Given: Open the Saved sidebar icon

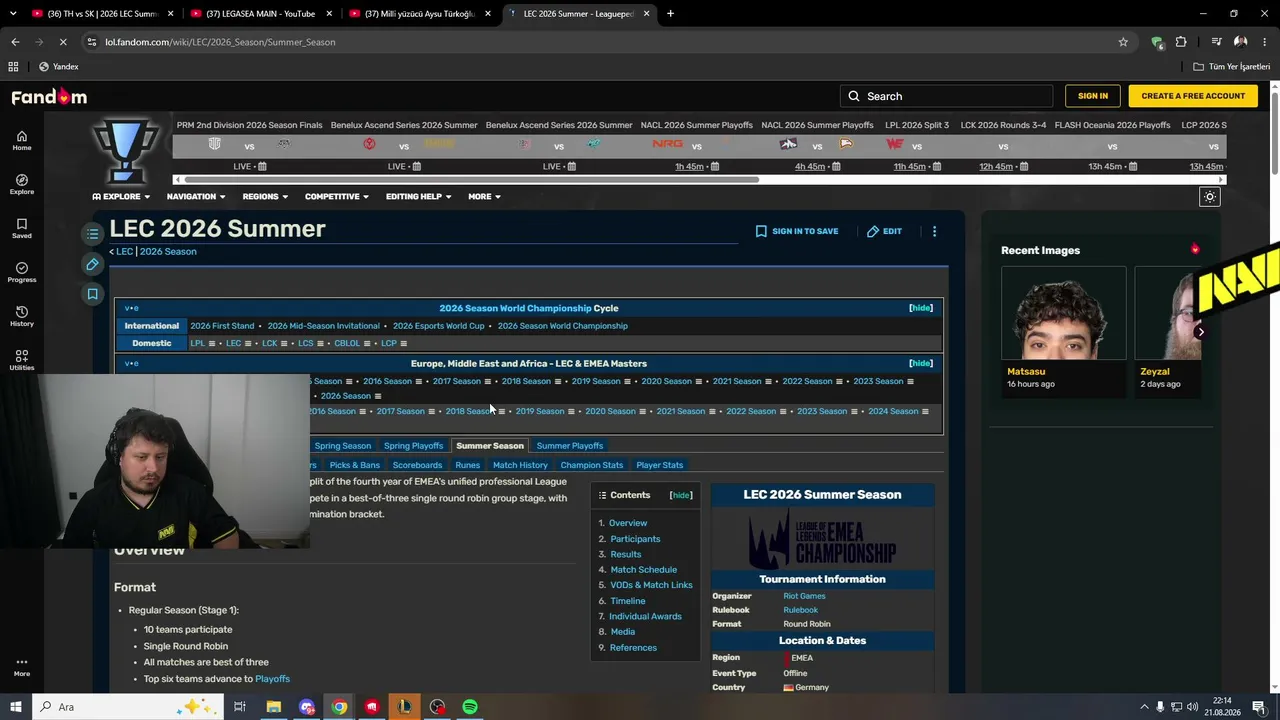Looking at the screenshot, I should (22, 228).
